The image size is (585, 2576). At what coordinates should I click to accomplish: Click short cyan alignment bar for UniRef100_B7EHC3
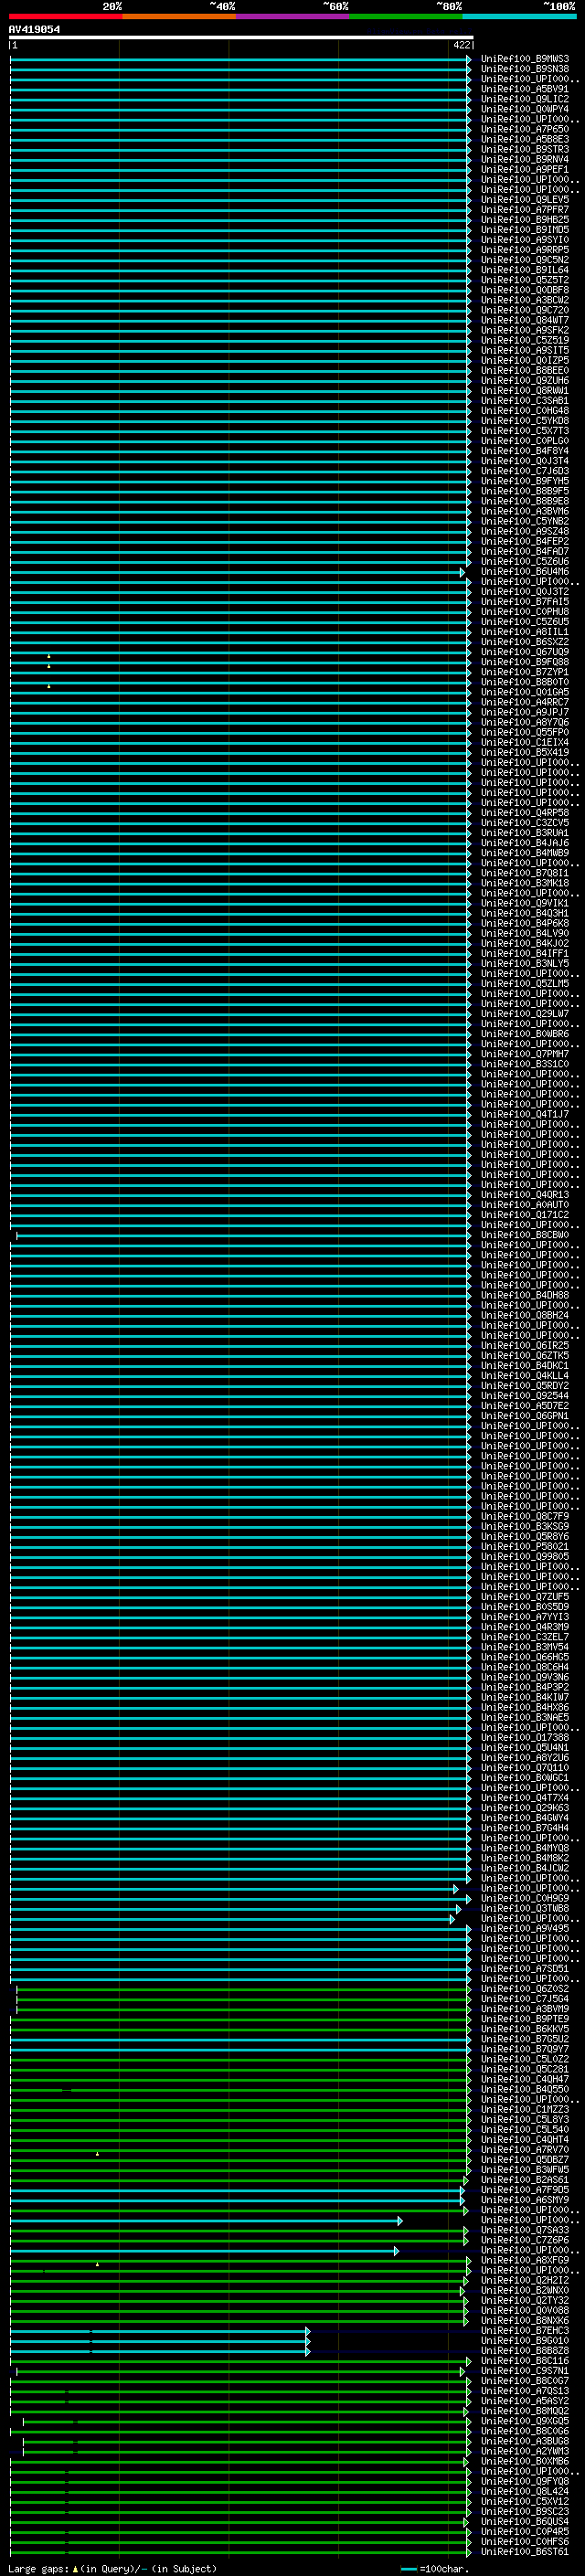[x=160, y=2330]
